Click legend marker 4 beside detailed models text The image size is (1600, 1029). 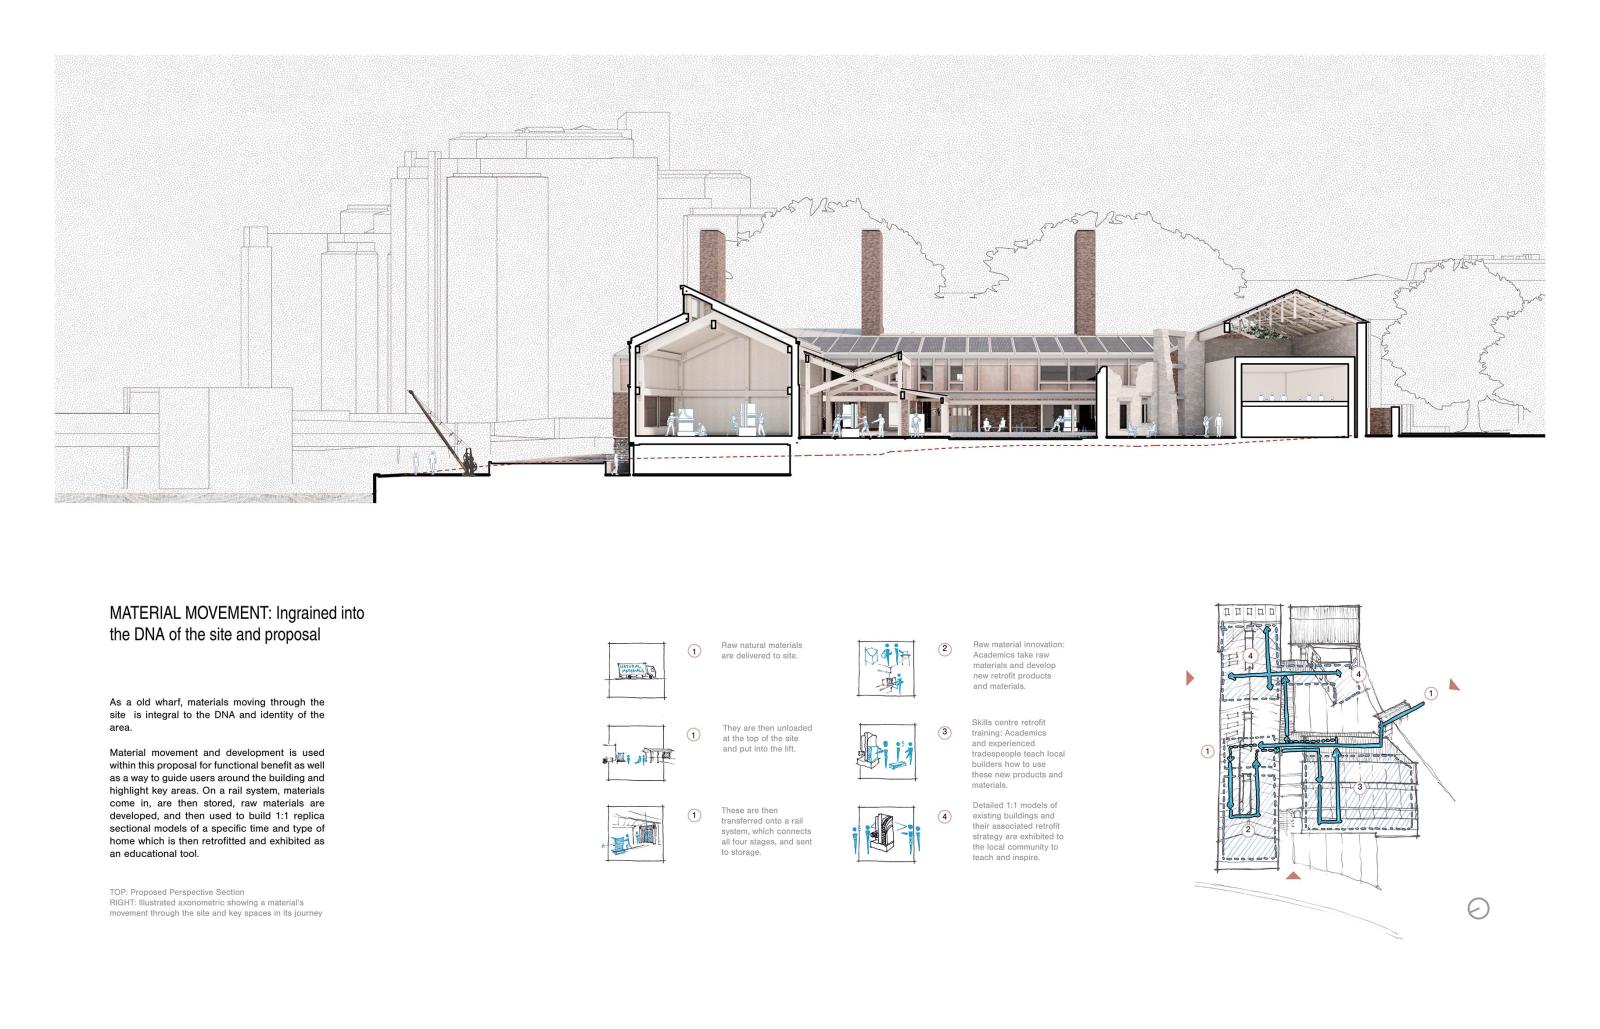pyautogui.click(x=945, y=816)
